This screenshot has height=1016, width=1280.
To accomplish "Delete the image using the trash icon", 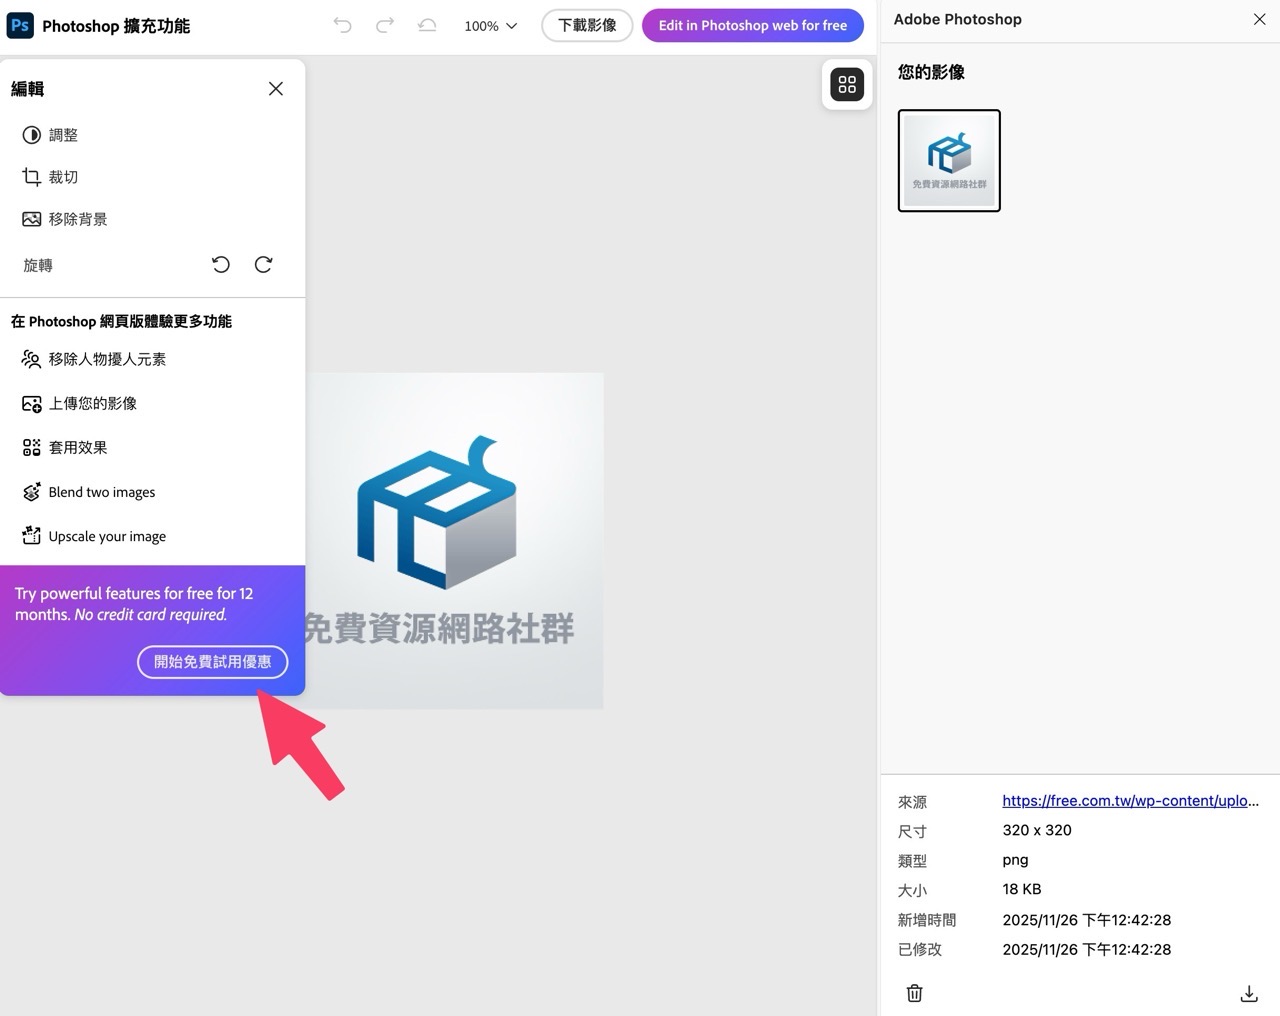I will click(x=914, y=993).
